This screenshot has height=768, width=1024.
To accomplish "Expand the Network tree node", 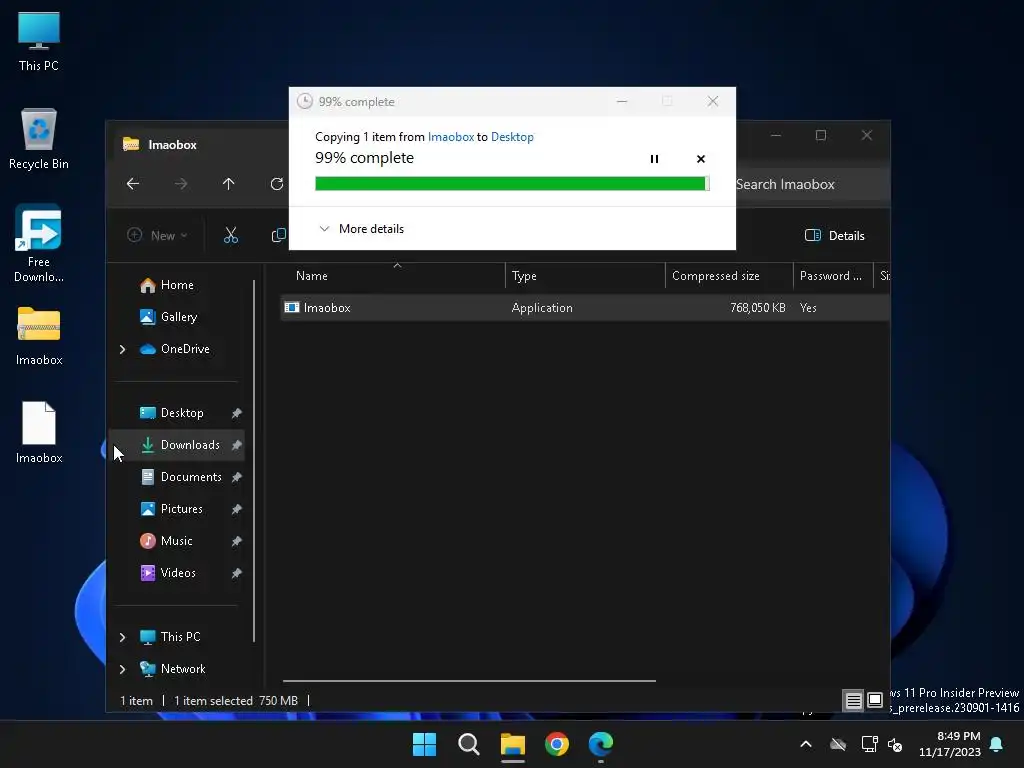I will tap(122, 669).
